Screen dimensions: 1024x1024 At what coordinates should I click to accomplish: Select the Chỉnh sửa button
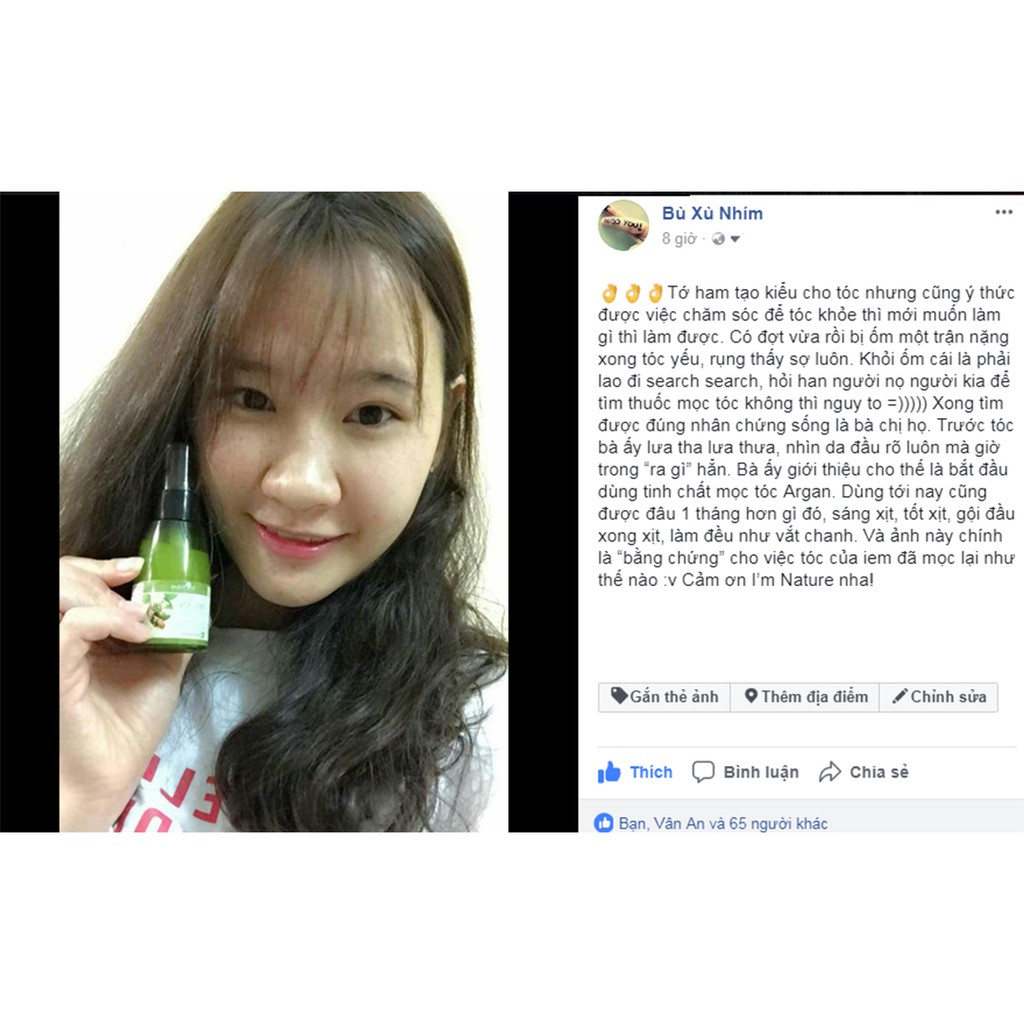tap(938, 697)
